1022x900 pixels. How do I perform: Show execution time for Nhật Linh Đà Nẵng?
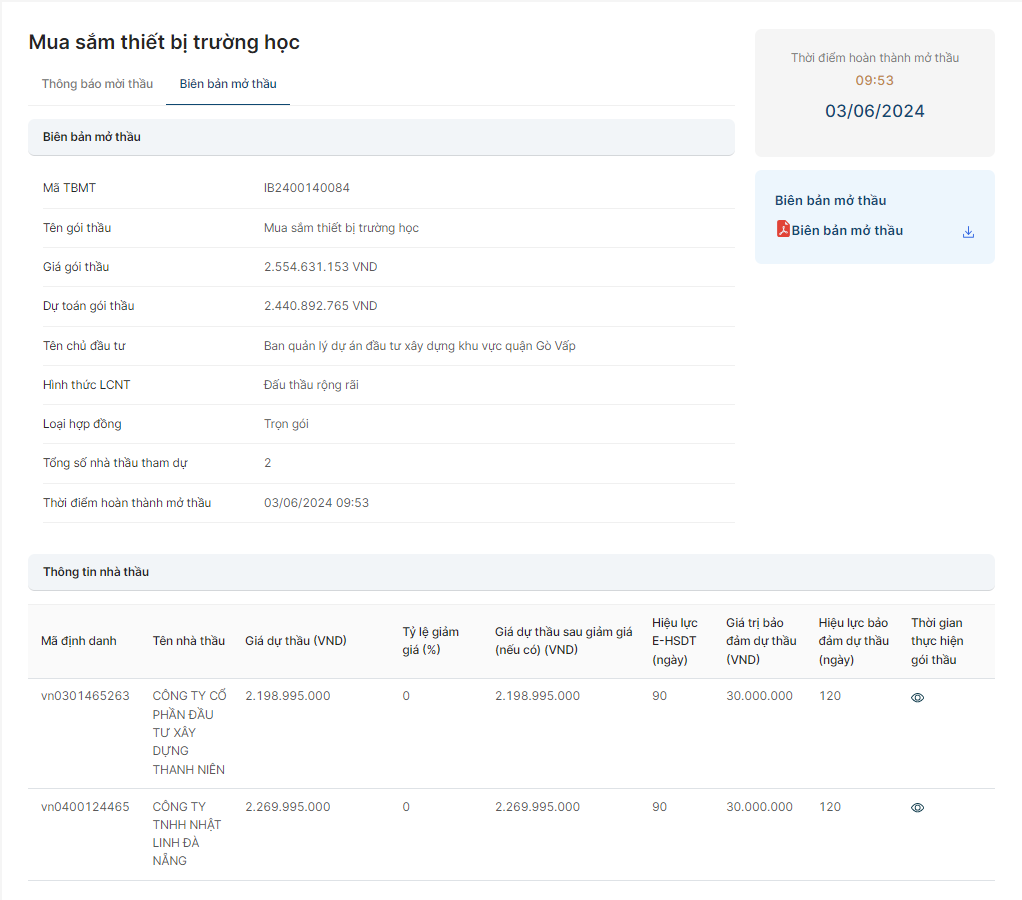click(x=917, y=808)
